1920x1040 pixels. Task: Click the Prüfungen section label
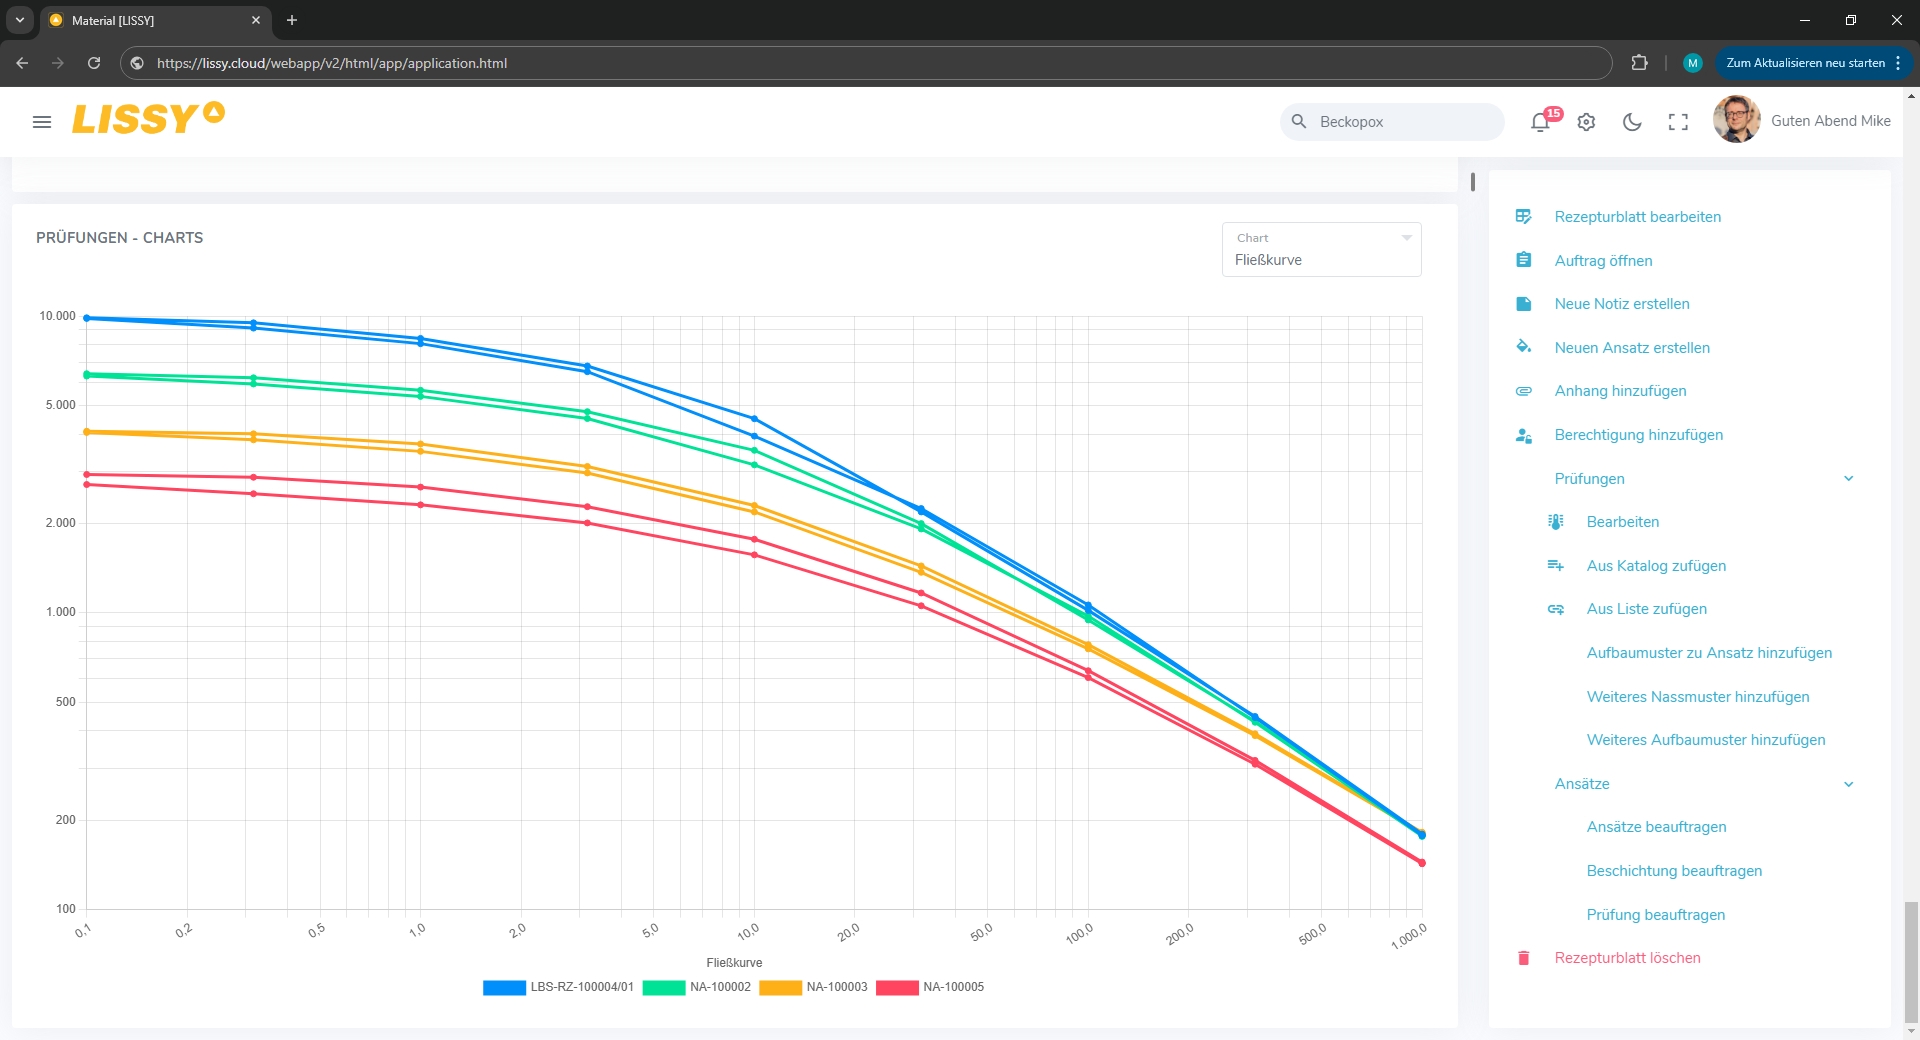pyautogui.click(x=1589, y=479)
